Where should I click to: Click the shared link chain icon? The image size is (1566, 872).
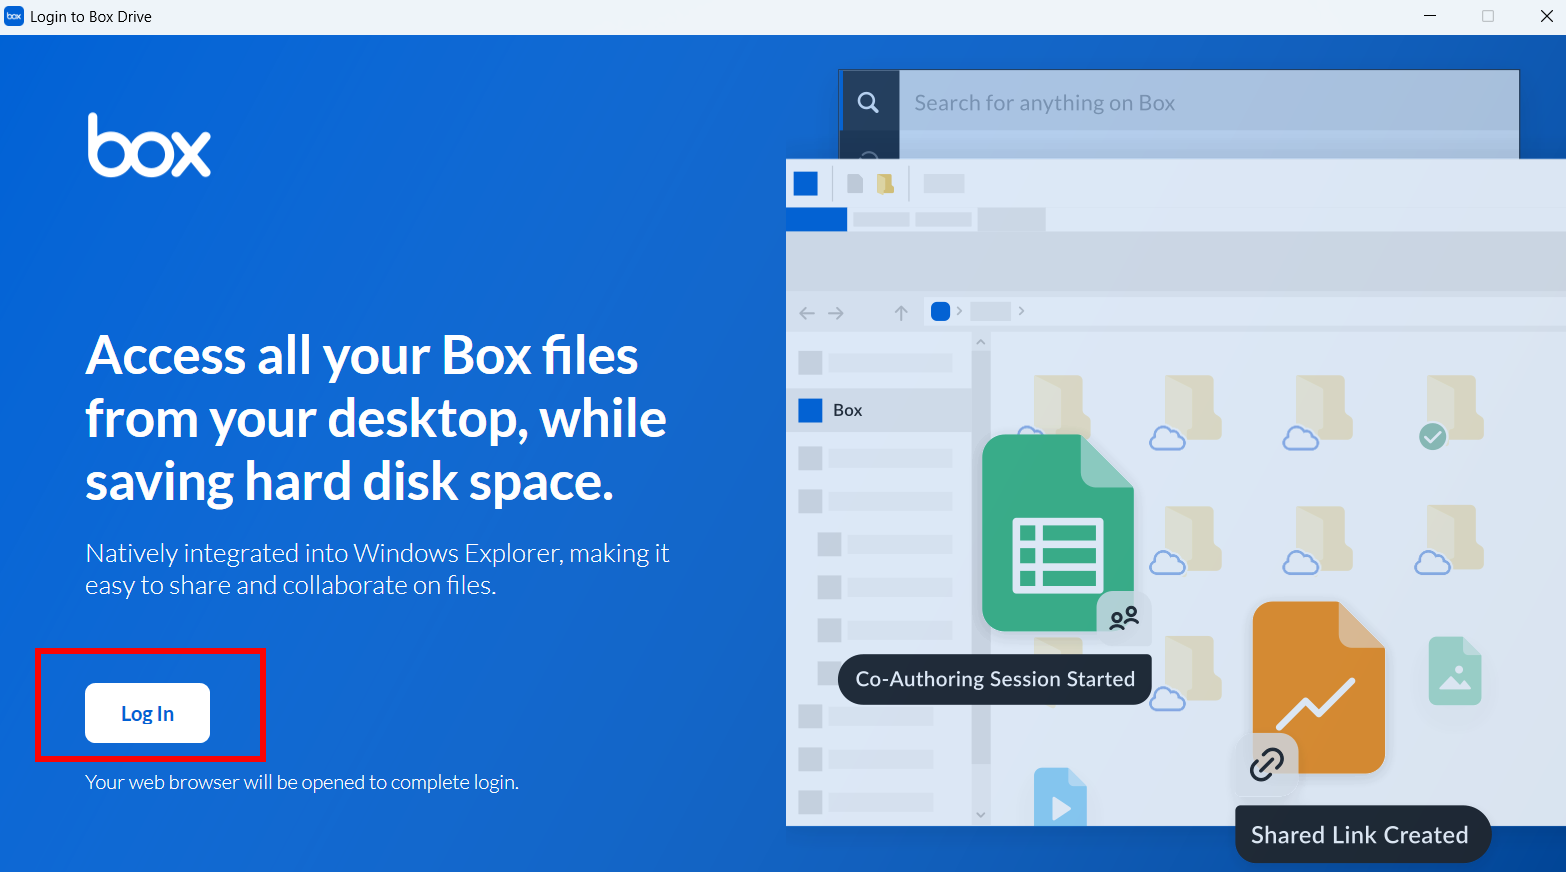pos(1266,764)
